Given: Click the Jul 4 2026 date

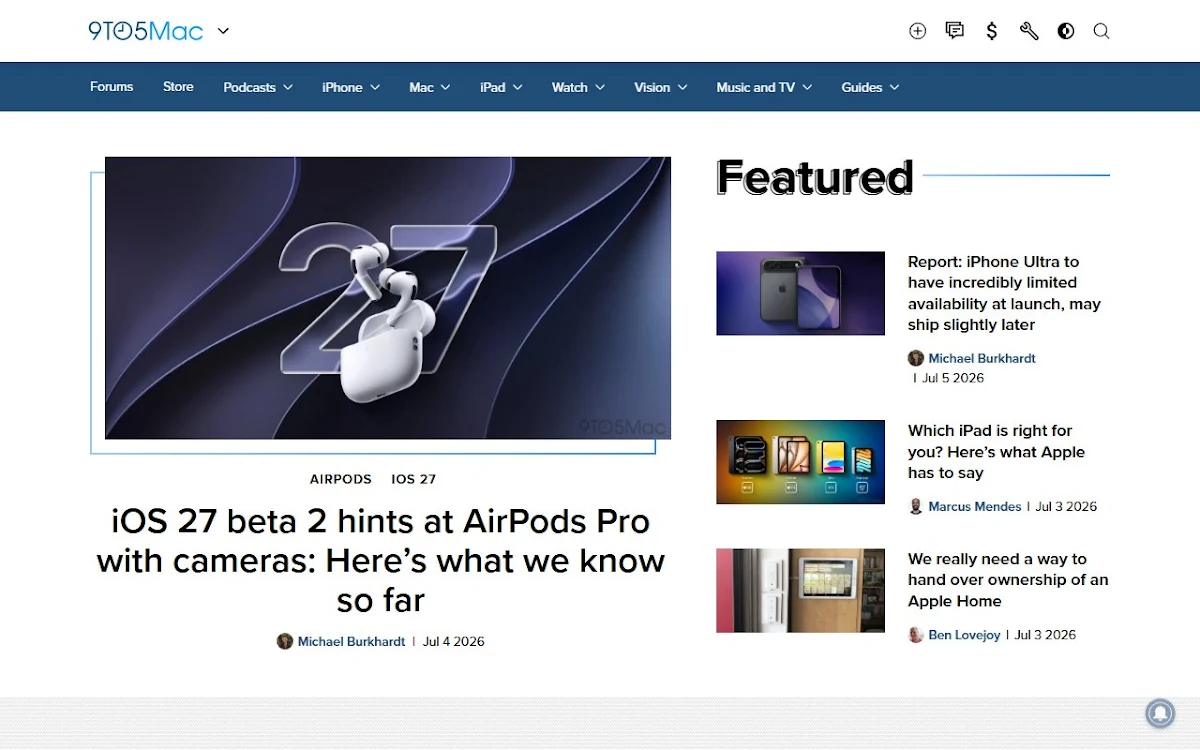Looking at the screenshot, I should click(453, 641).
